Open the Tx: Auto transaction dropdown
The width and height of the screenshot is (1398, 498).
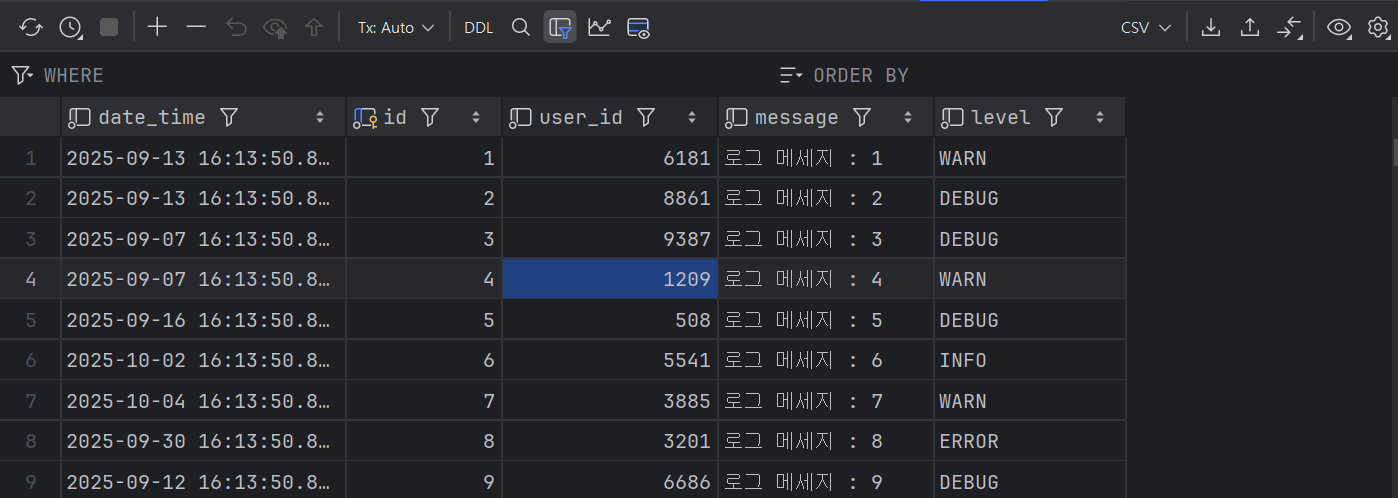point(396,28)
